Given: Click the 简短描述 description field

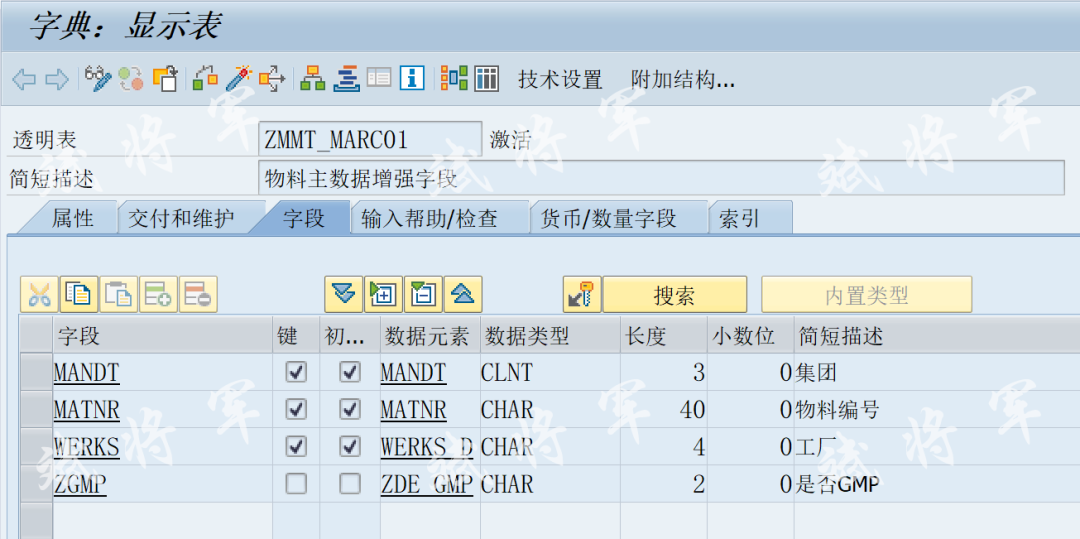Looking at the screenshot, I should click(662, 178).
